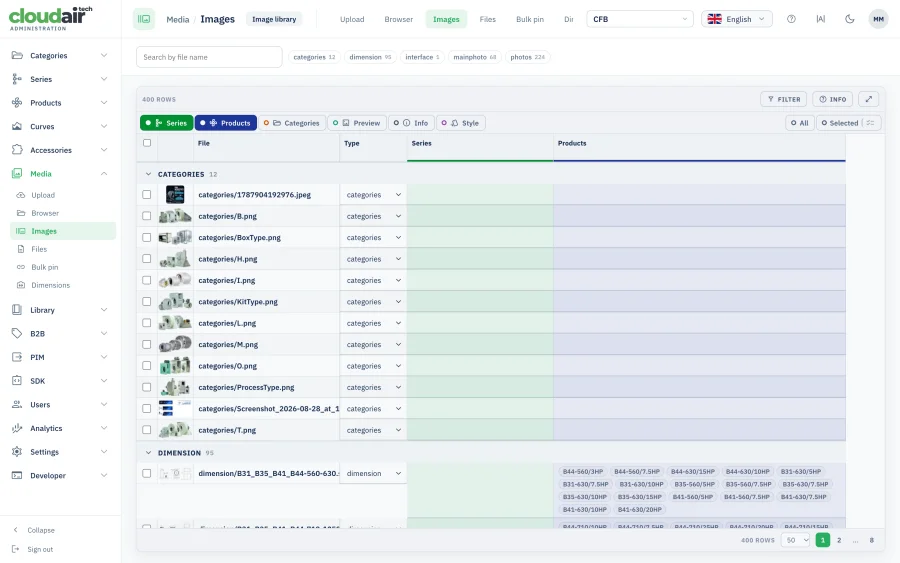Screen dimensions: 900x563
Task: Open the MM user avatar
Action: [878, 19]
